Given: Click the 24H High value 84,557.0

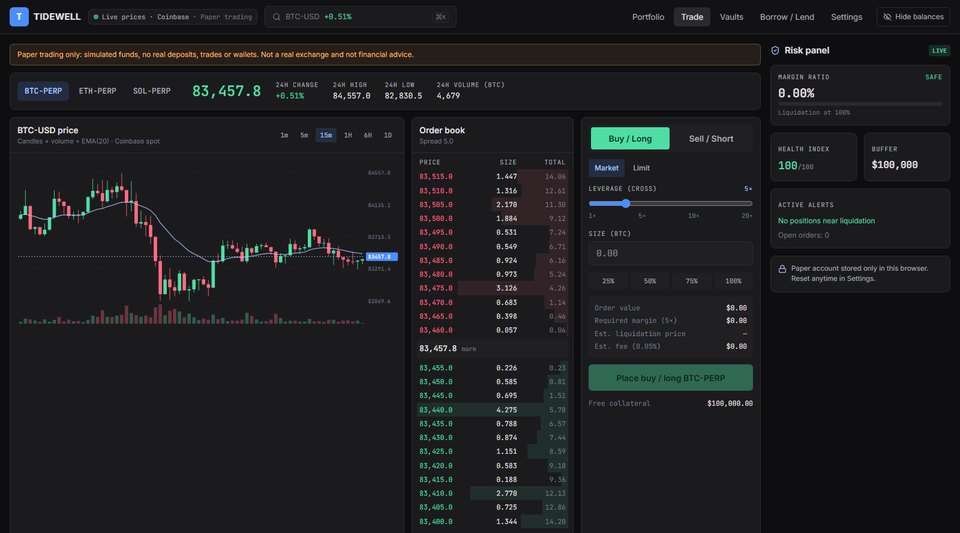Looking at the screenshot, I should pyautogui.click(x=351, y=96).
